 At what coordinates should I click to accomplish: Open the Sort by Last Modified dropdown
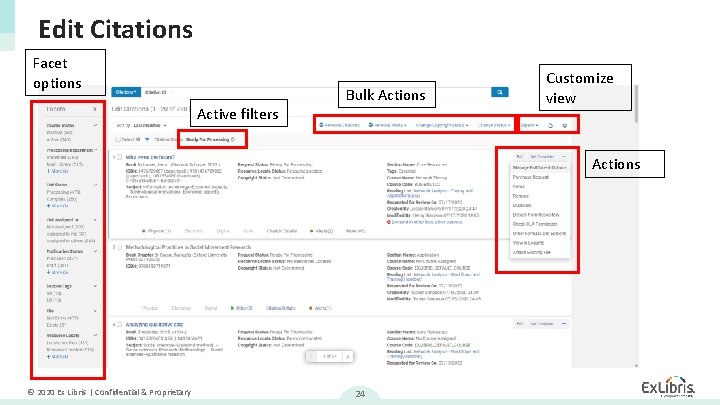point(141,125)
